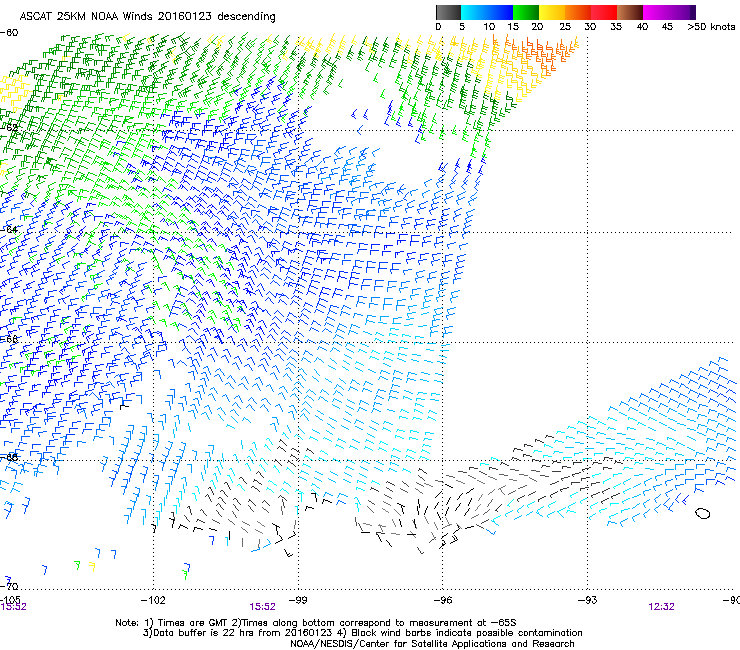Image resolution: width=740 pixels, height=650 pixels.
Task: Click the '-99' longitude label
Action: 298,600
